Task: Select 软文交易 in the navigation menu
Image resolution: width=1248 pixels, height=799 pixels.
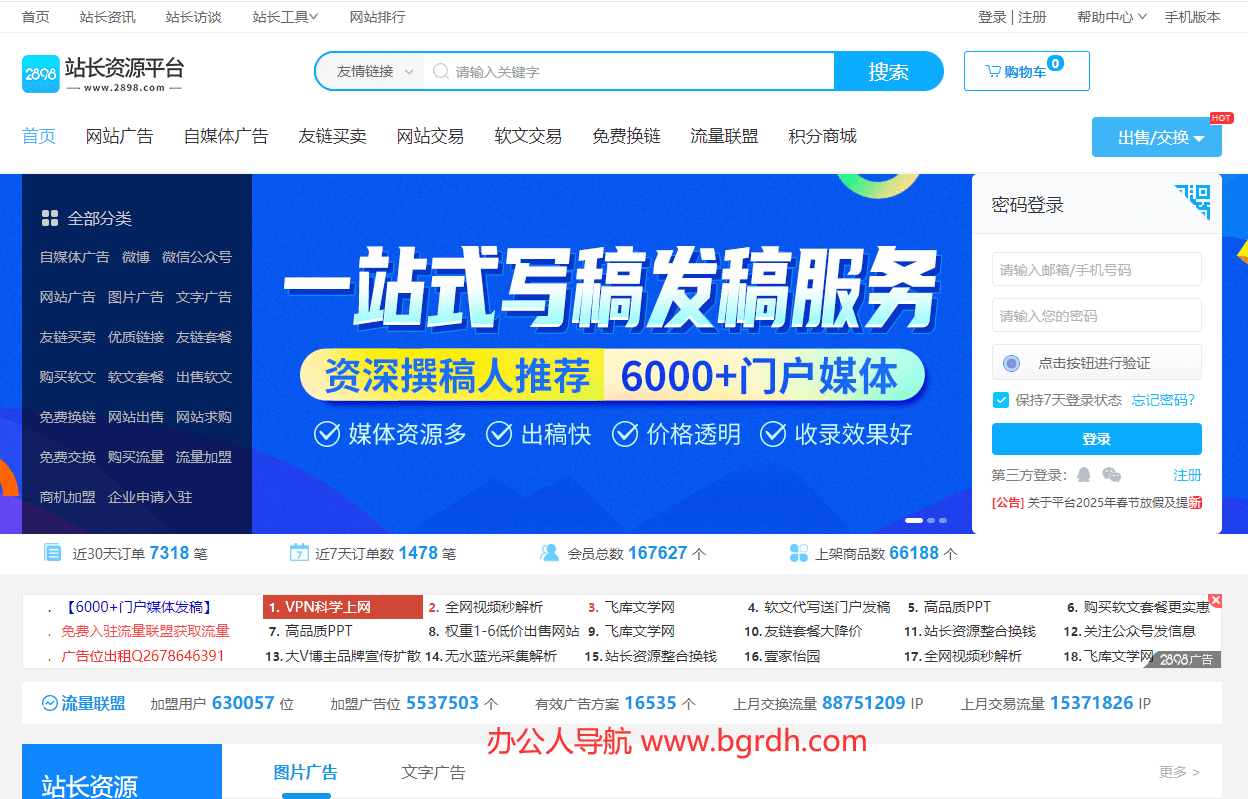Action: [x=527, y=136]
